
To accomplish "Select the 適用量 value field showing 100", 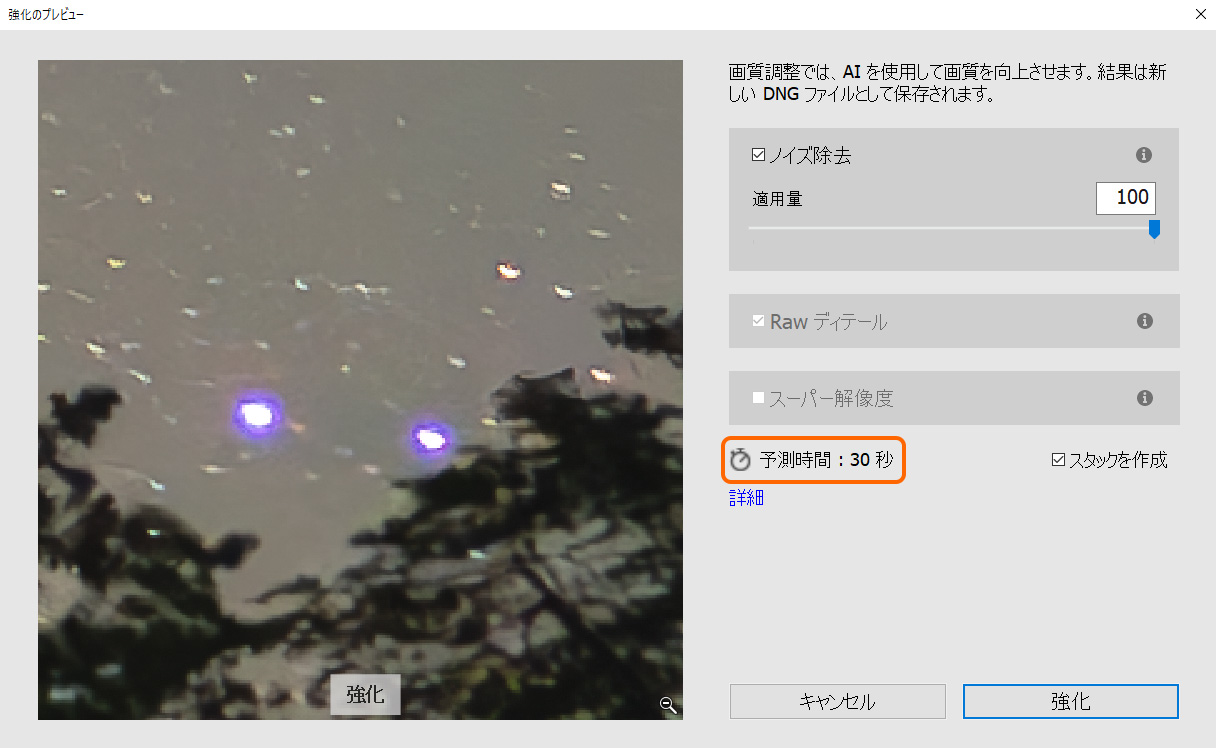I will click(1126, 198).
